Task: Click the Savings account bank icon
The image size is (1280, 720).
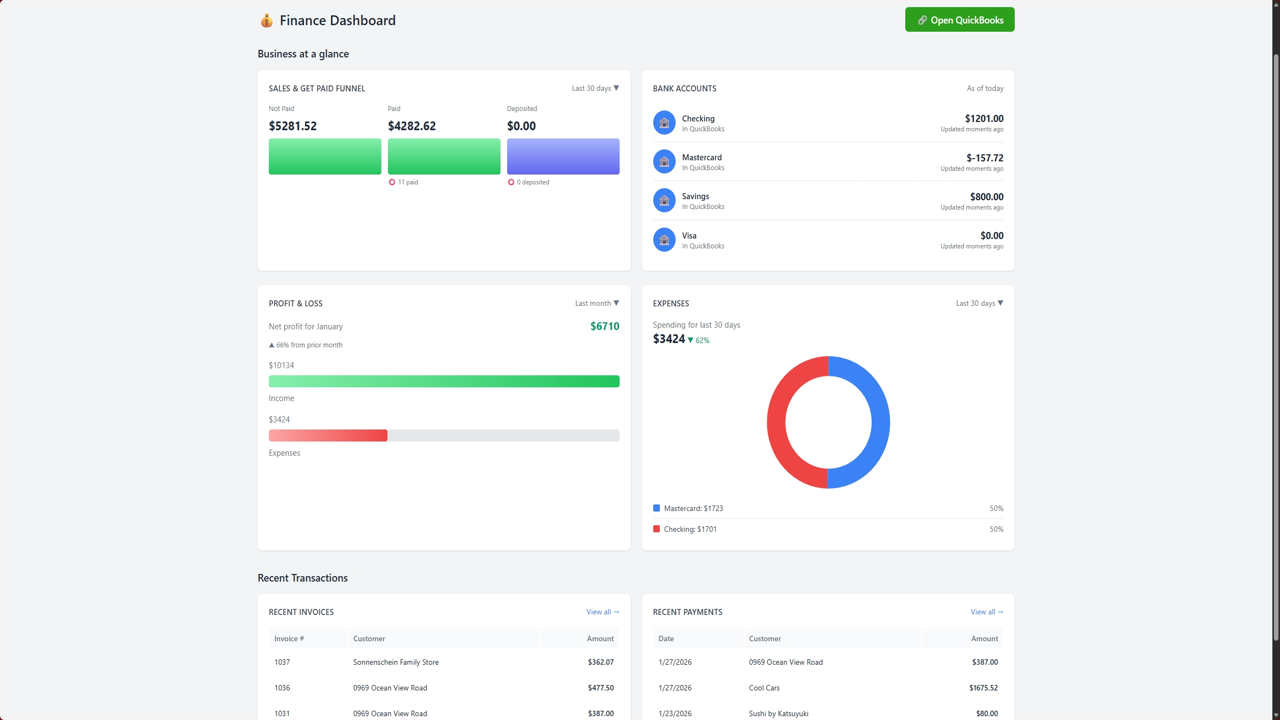Action: click(x=664, y=200)
